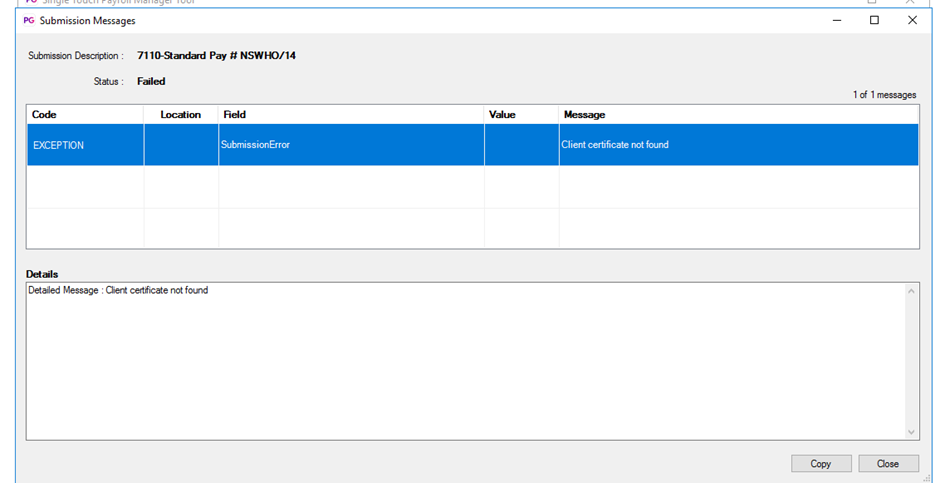This screenshot has width=940, height=483.
Task: Close the dialog using title bar X
Action: (912, 20)
